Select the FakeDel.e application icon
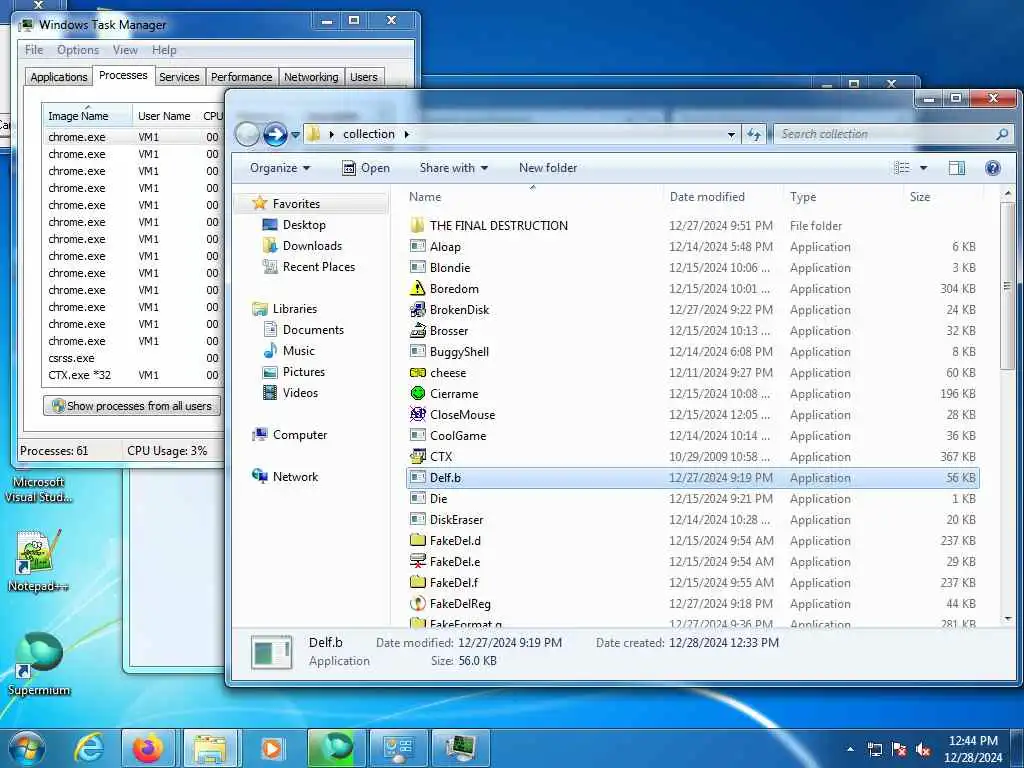 tap(417, 561)
